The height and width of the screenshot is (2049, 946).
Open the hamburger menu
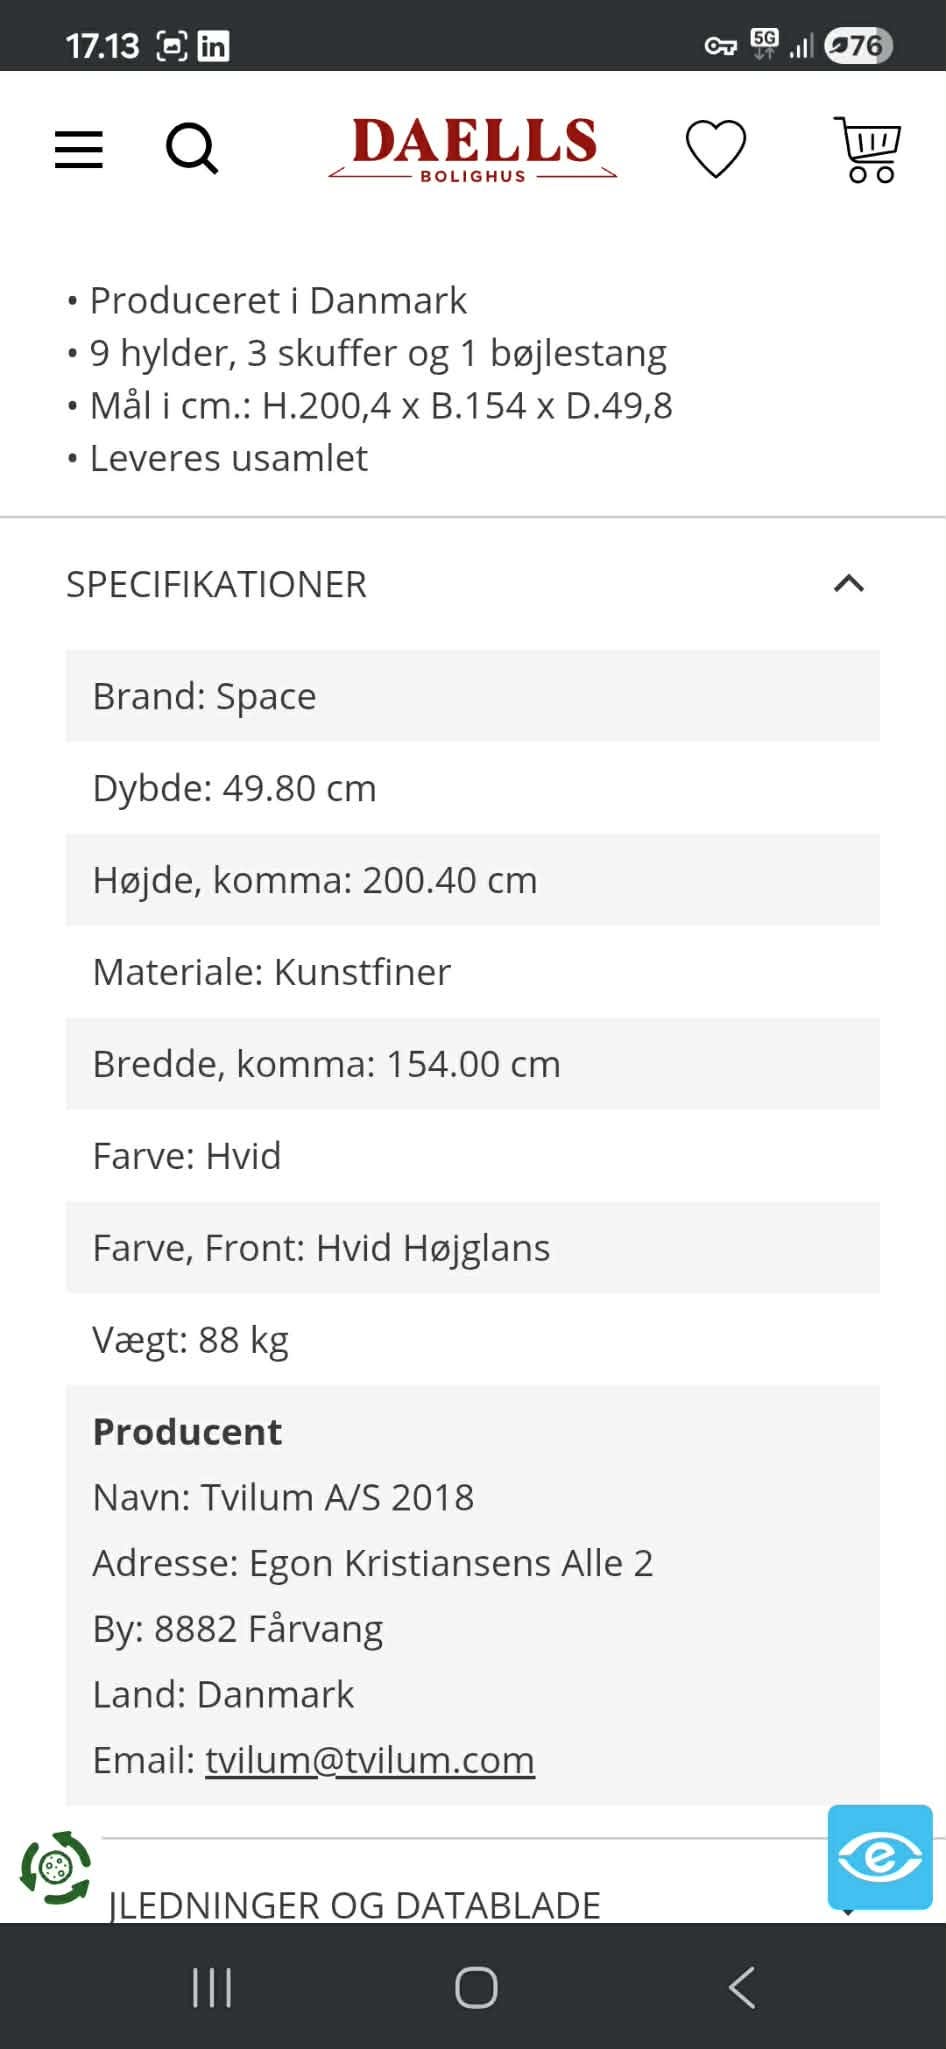[78, 149]
